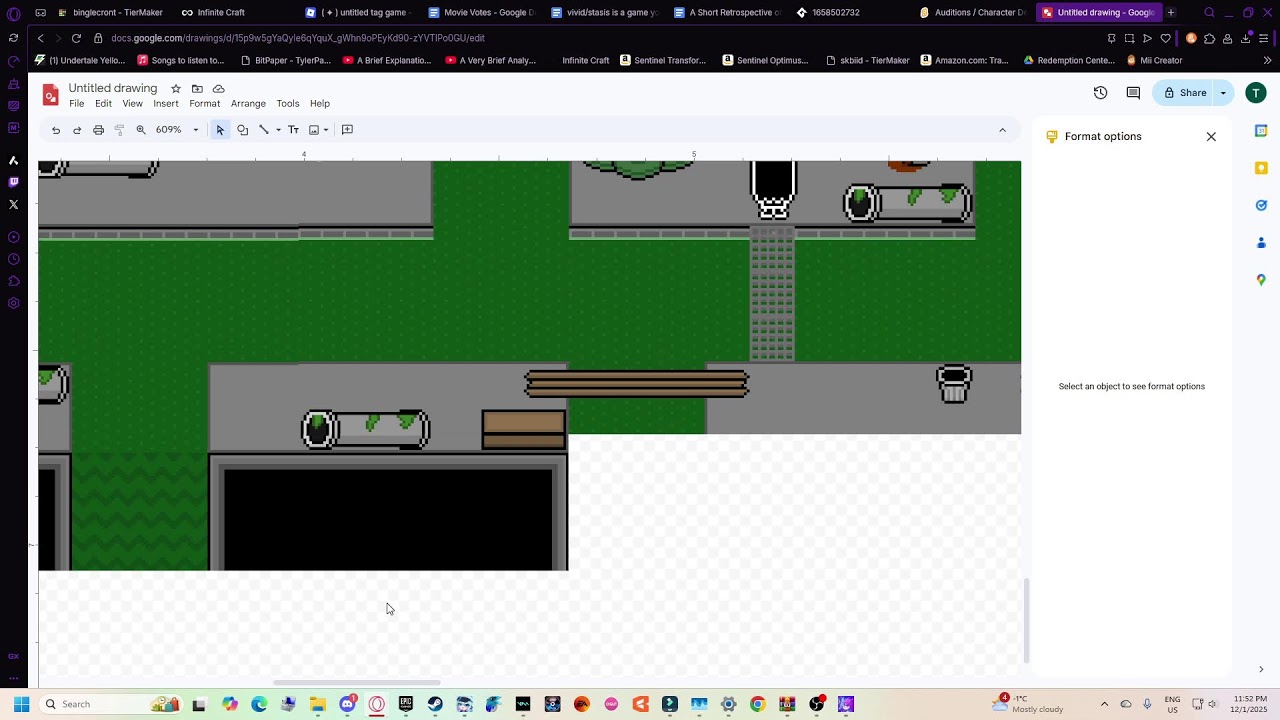The width and height of the screenshot is (1280, 720).
Task: Close the Format options panel
Action: point(1211,137)
